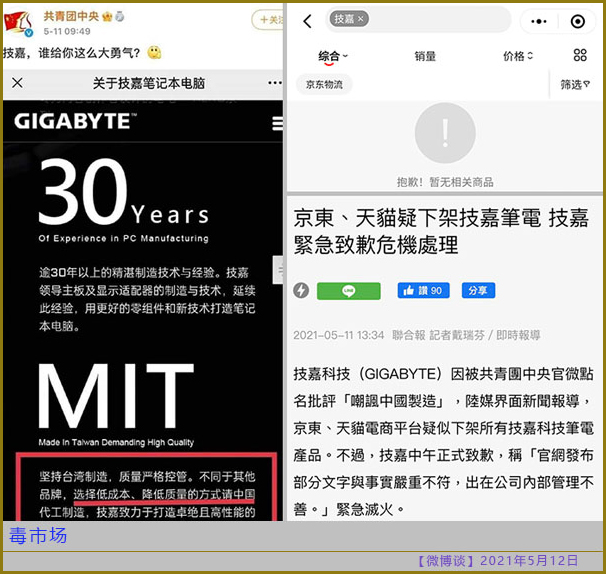Click the post text 技嘉，谁给你这么大勇气？
Viewport: 606px width, 574px height.
[72, 53]
